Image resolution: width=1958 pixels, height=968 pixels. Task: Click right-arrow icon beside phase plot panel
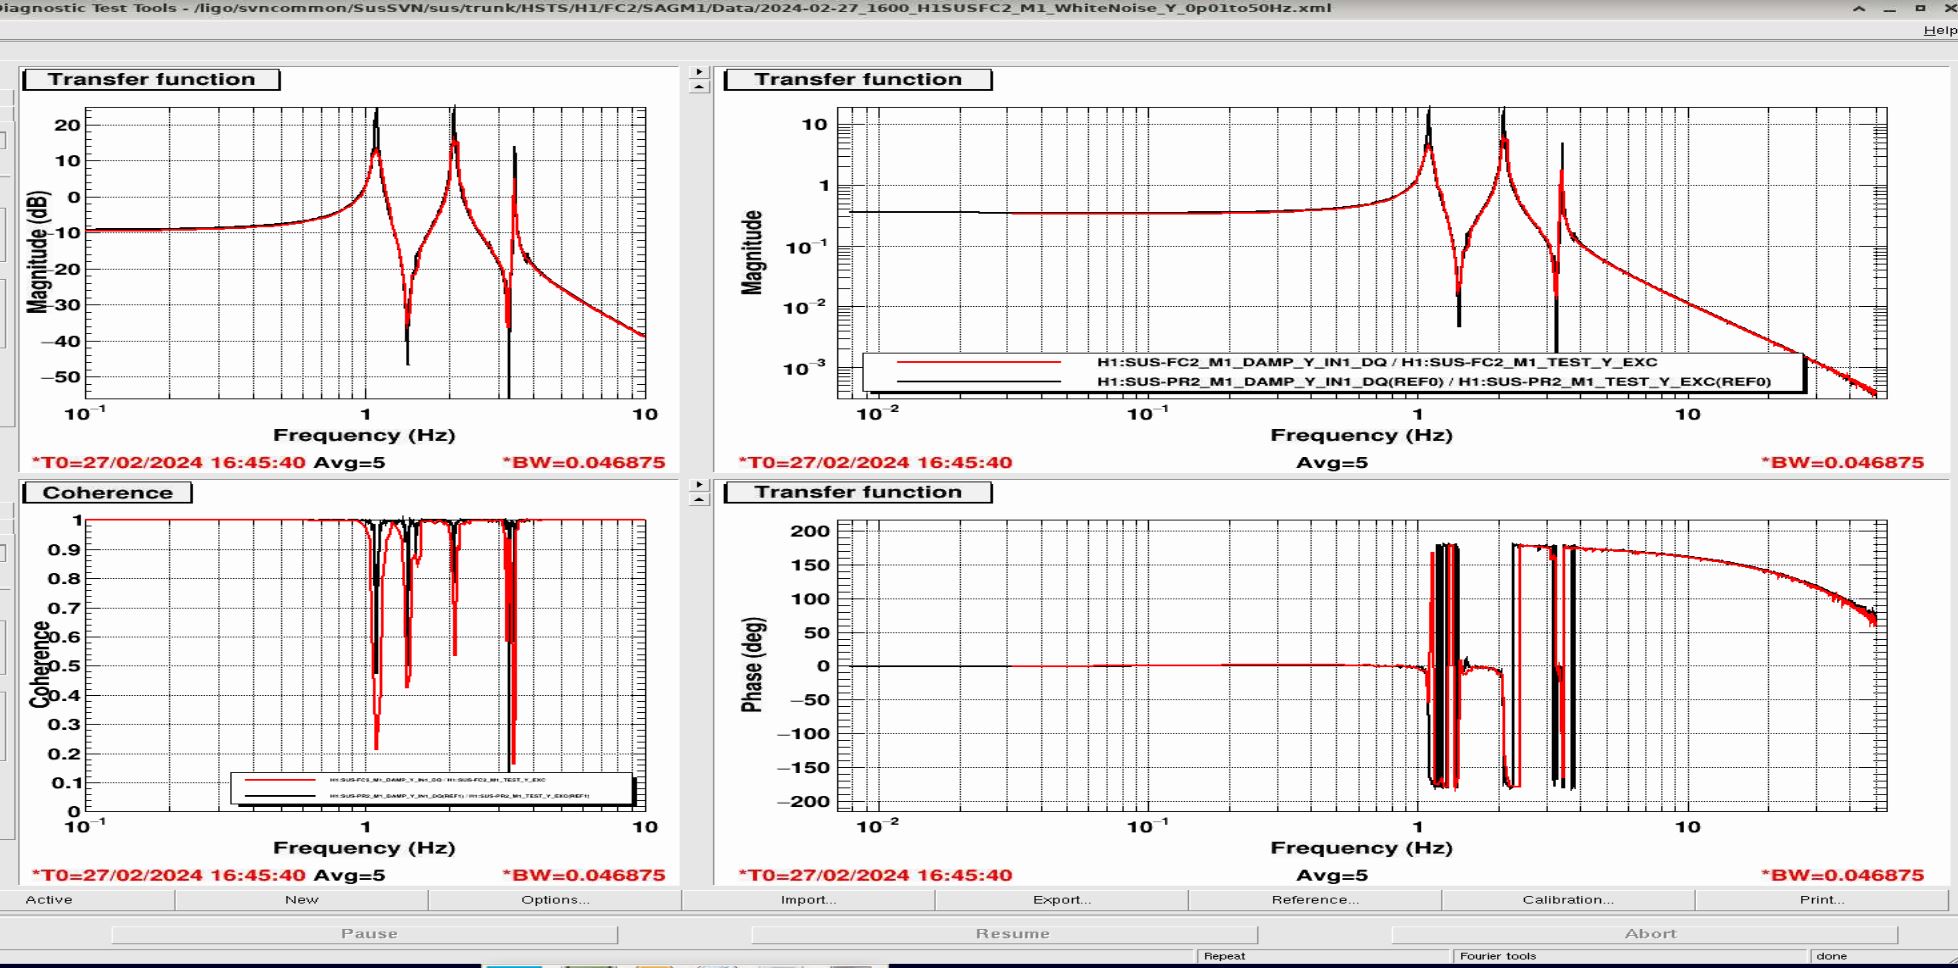tap(699, 485)
